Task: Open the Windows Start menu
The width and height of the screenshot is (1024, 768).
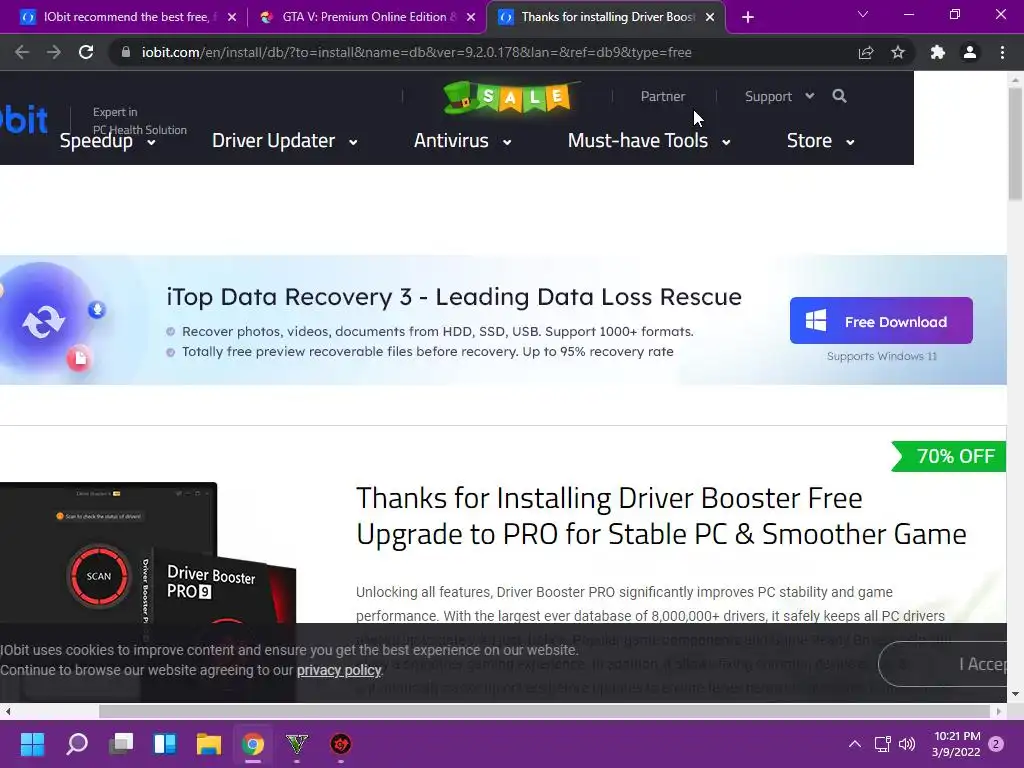Action: tap(32, 744)
